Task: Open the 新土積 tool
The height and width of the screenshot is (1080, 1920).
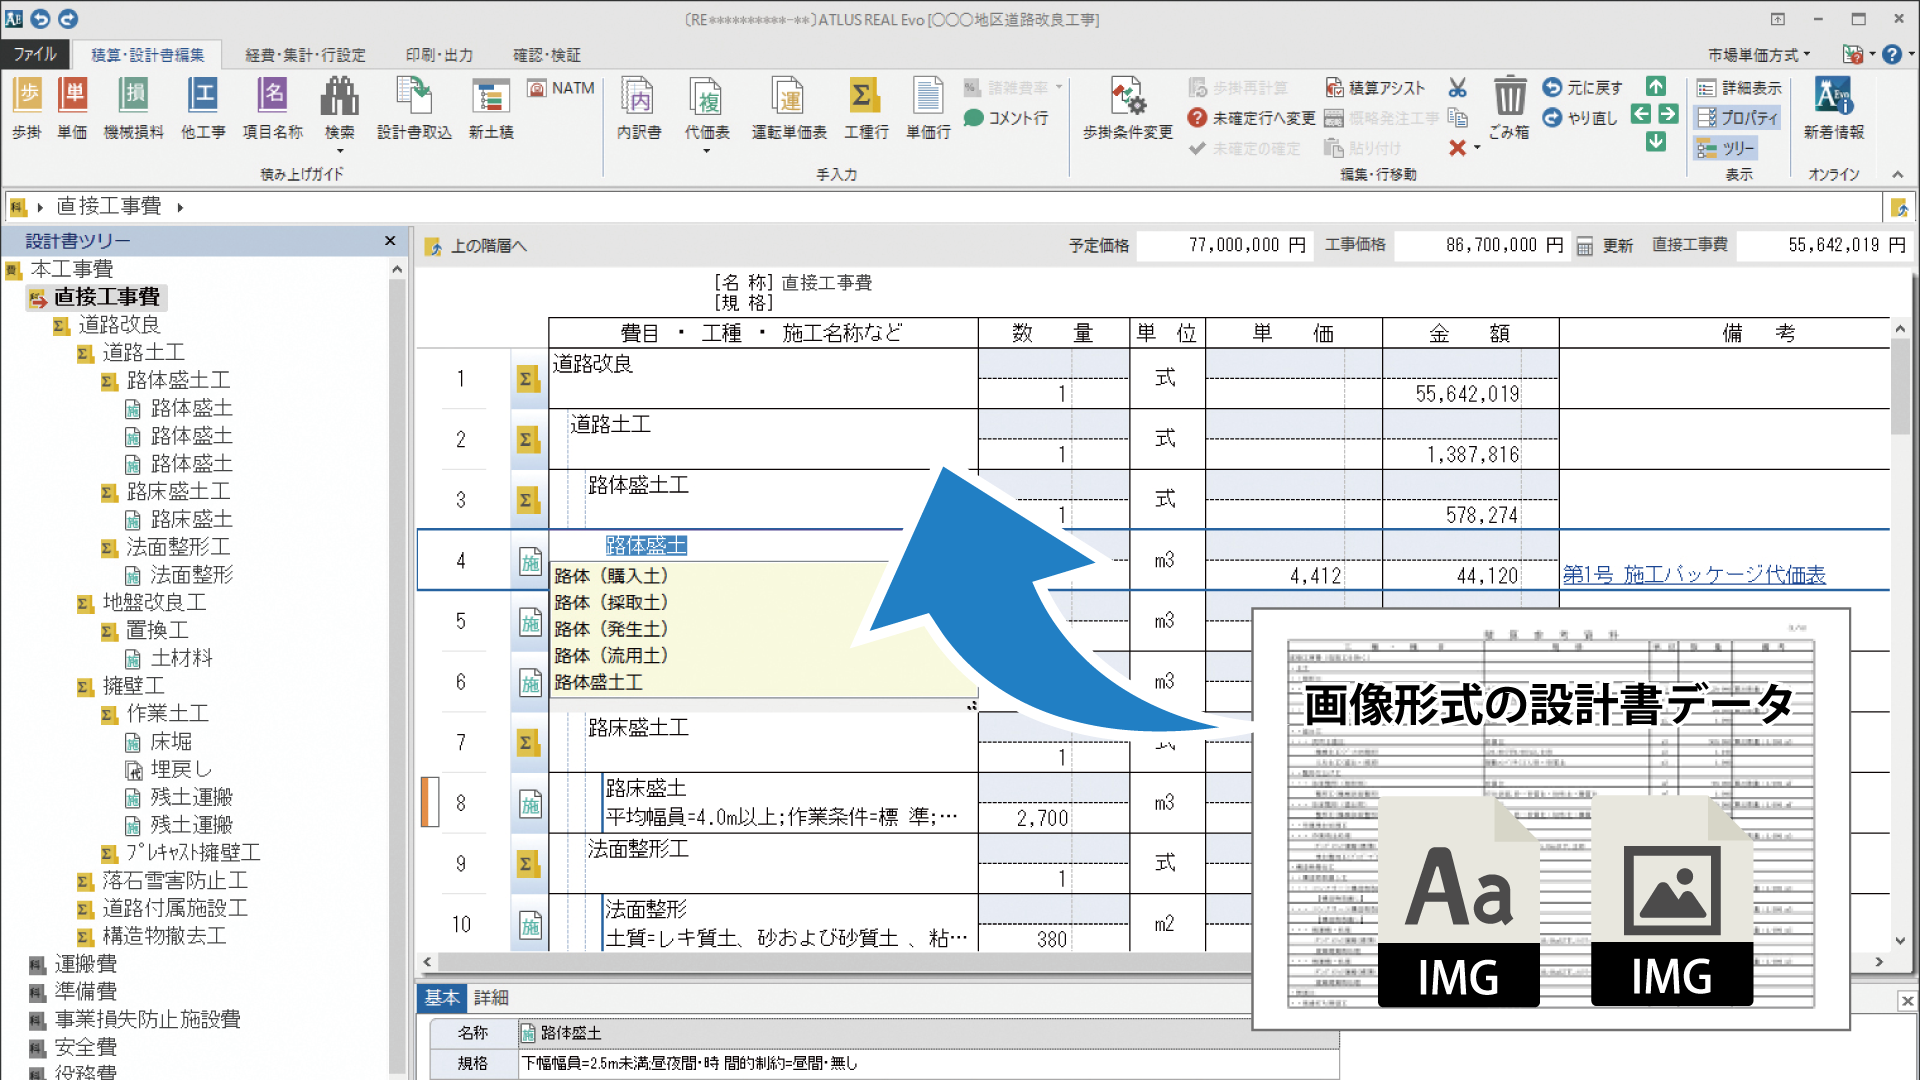Action: pos(491,108)
